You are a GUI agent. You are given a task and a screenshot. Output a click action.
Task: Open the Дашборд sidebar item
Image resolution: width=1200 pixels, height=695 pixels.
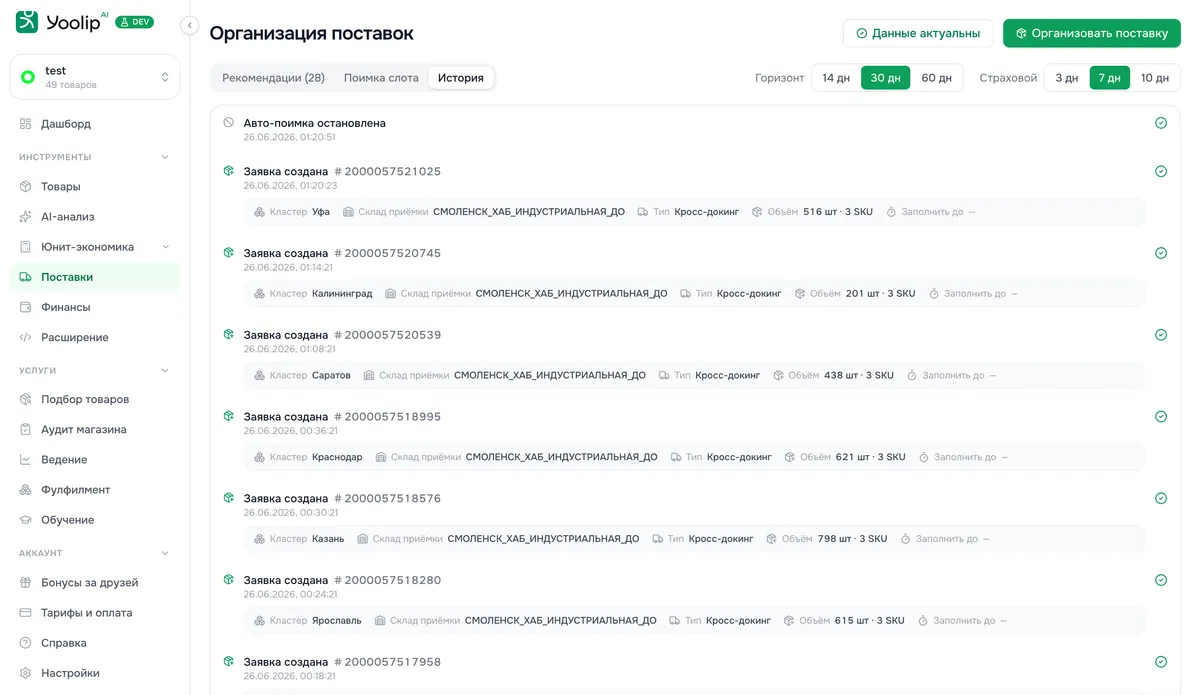click(x=95, y=124)
